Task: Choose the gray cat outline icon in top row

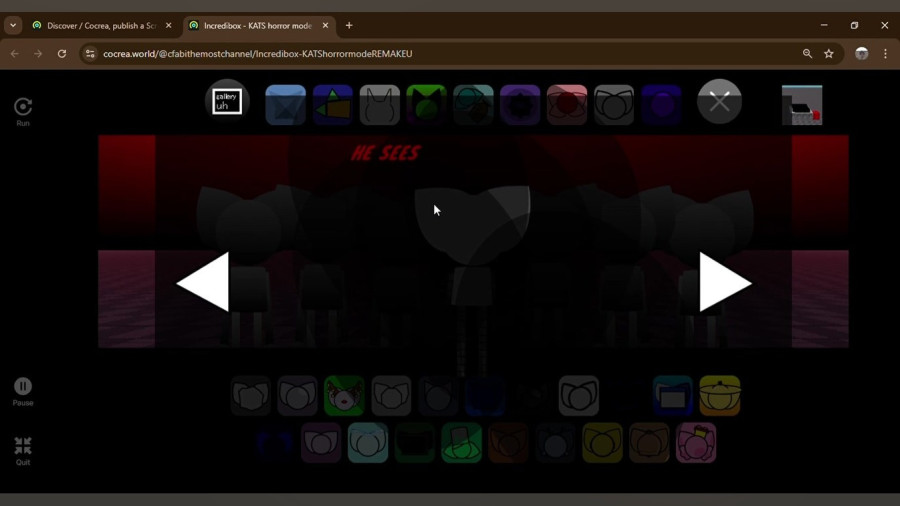Action: (379, 105)
